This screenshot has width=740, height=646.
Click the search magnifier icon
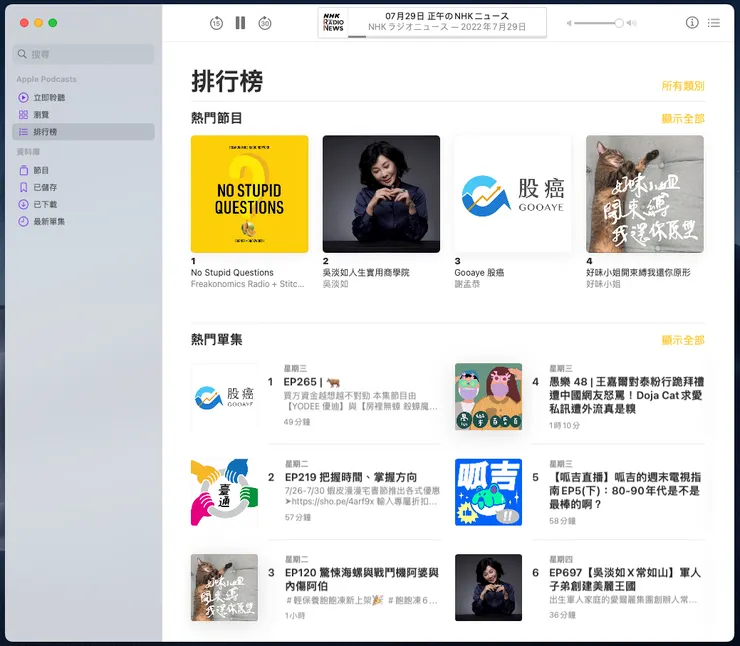point(22,54)
